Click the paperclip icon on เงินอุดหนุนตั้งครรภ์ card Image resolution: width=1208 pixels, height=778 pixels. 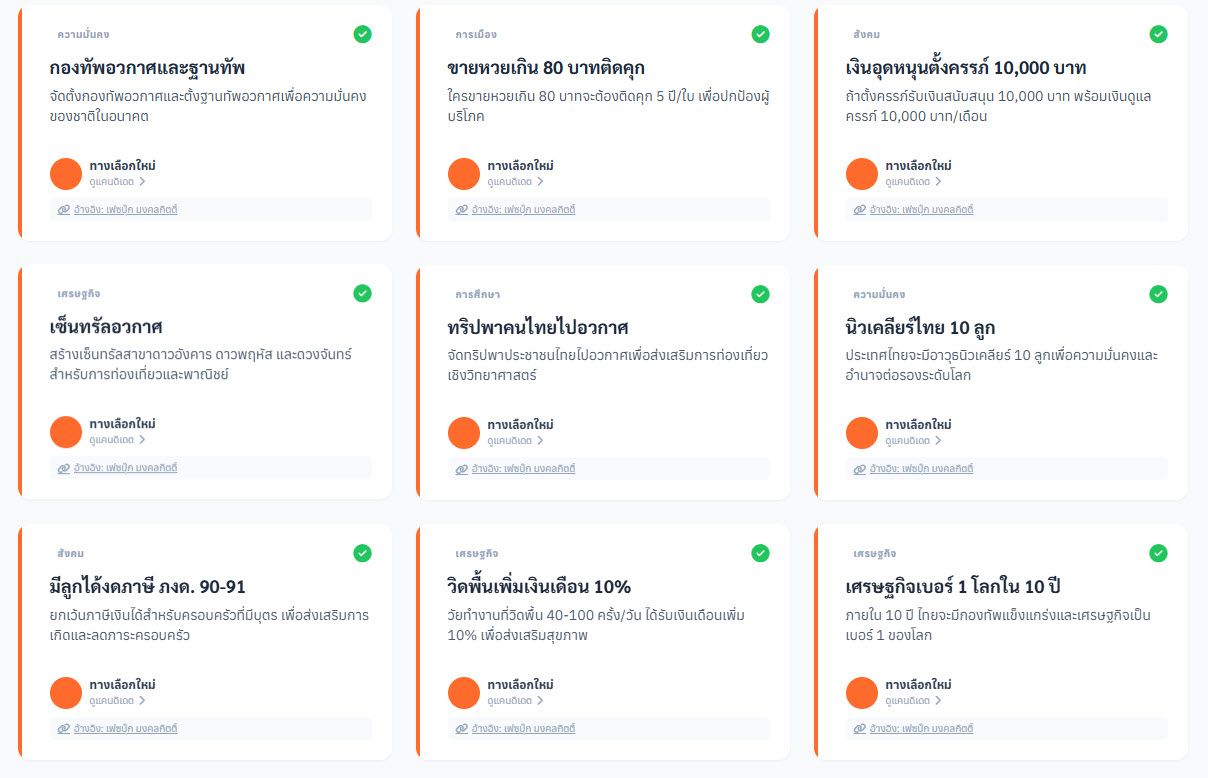859,209
